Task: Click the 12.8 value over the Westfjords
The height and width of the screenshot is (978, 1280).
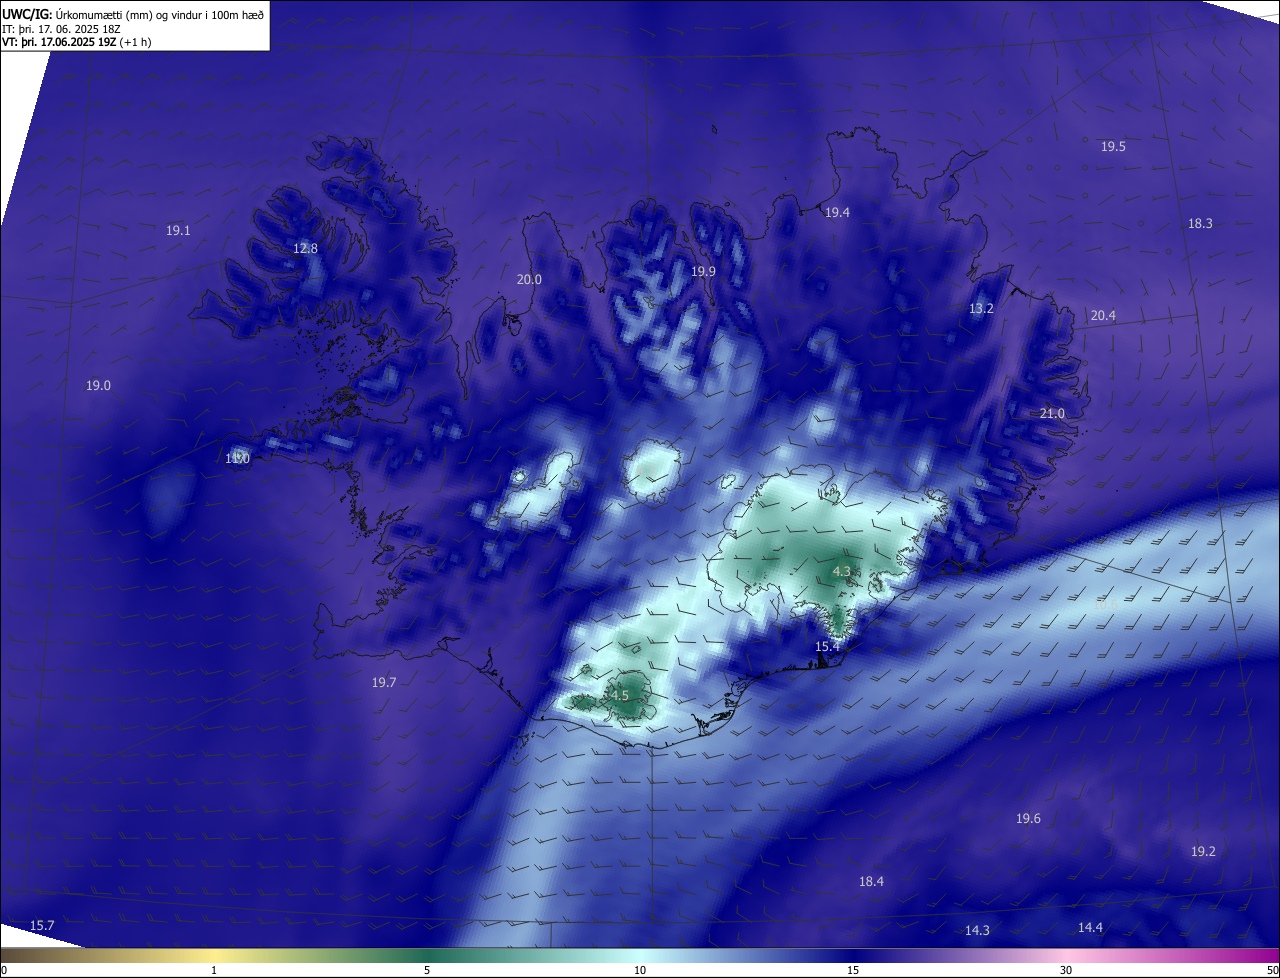Action: point(305,248)
